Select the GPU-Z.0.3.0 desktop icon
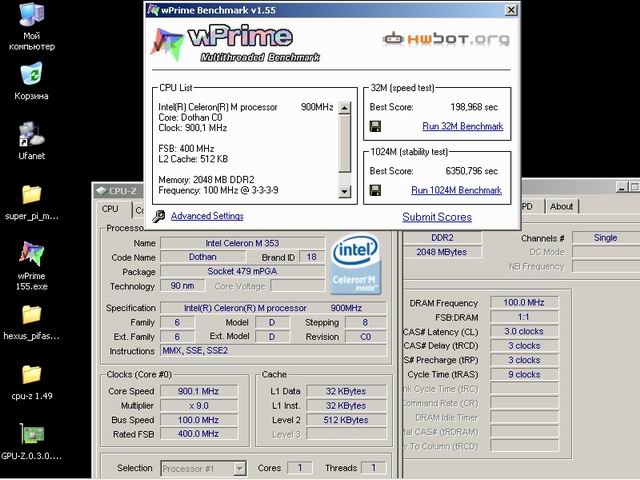Viewport: 640px width, 480px height. click(x=31, y=442)
